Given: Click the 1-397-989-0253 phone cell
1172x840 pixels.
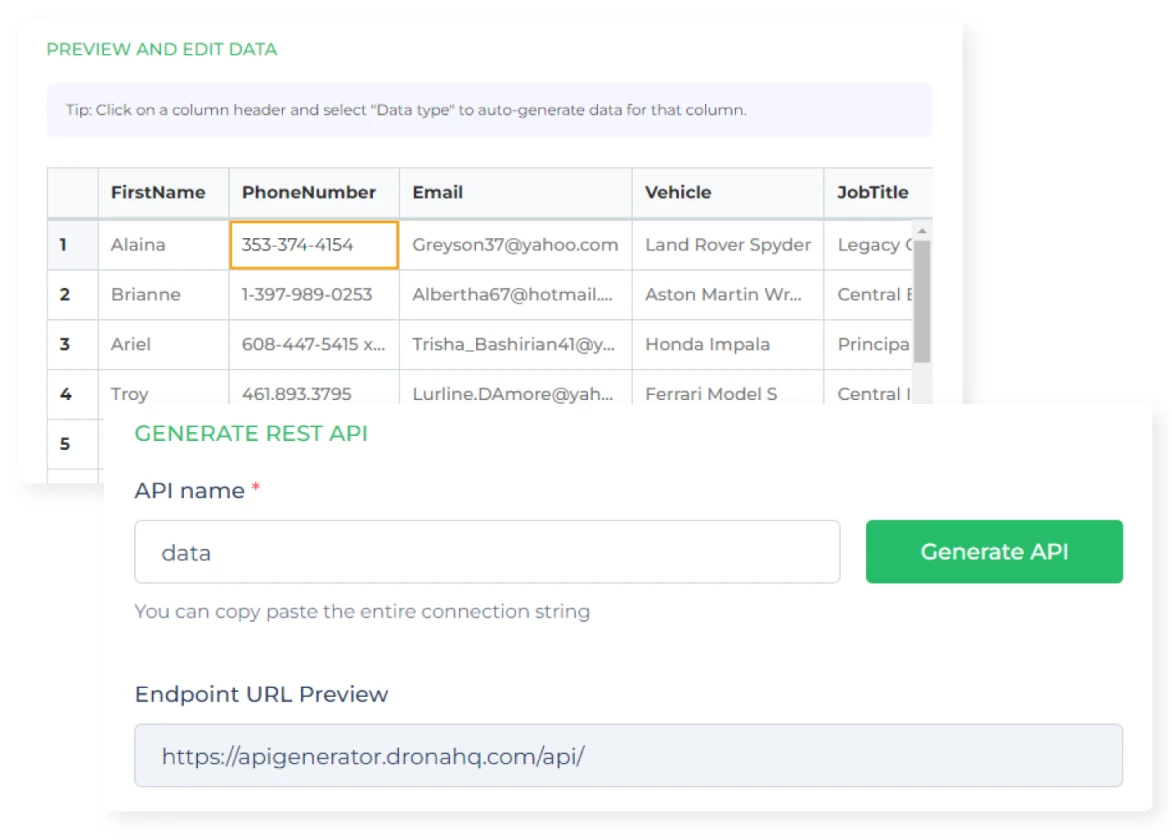Looking at the screenshot, I should point(314,294).
